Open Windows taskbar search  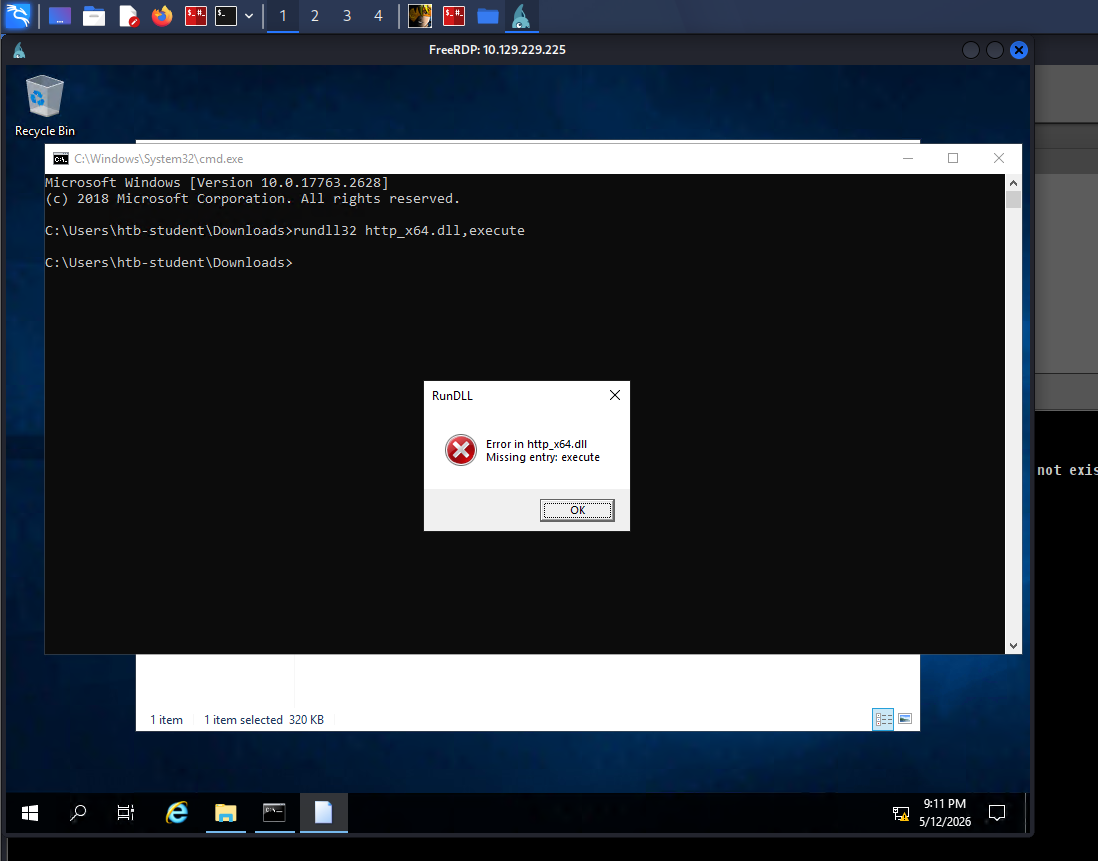(x=78, y=813)
